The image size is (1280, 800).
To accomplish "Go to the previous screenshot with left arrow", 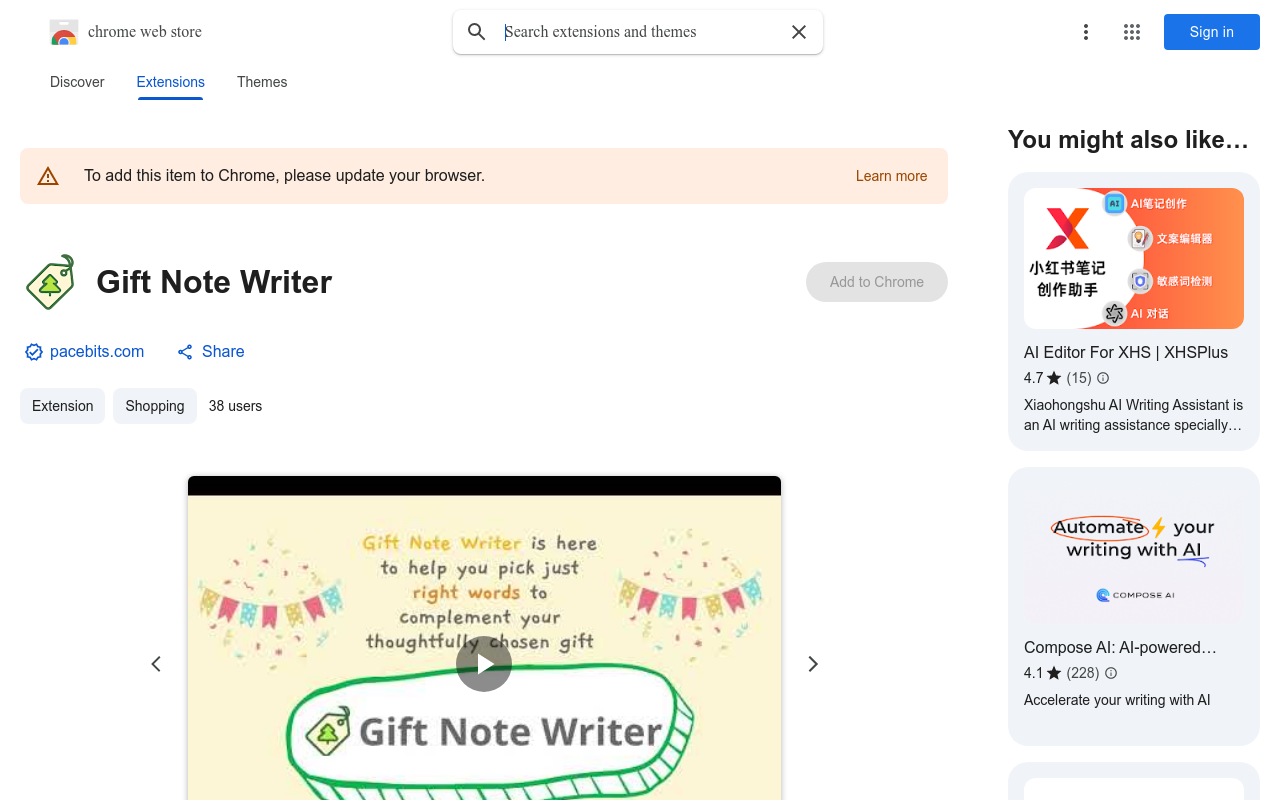I will [156, 664].
